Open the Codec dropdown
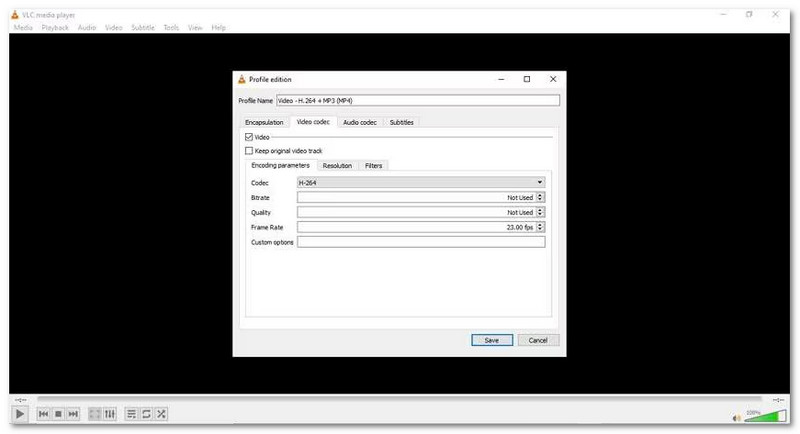 coord(421,182)
